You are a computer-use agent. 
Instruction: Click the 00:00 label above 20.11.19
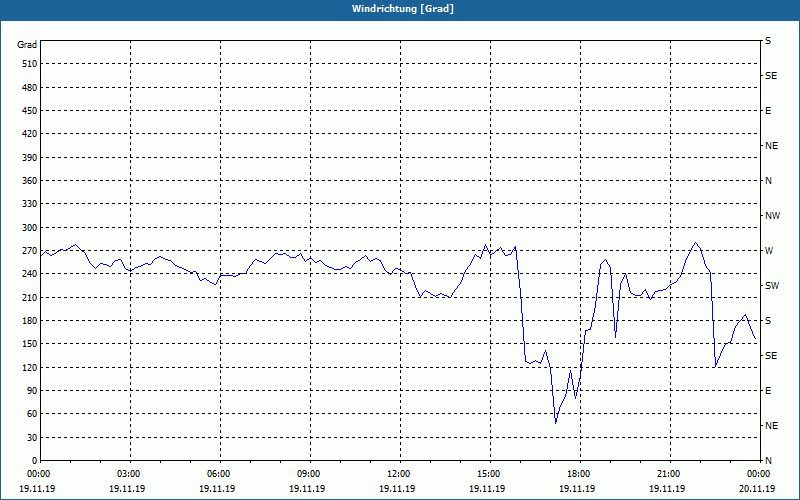[760, 474]
